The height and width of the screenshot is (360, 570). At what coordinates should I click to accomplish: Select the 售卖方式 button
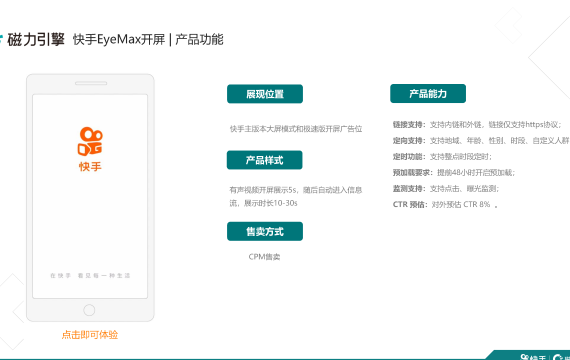tap(265, 231)
